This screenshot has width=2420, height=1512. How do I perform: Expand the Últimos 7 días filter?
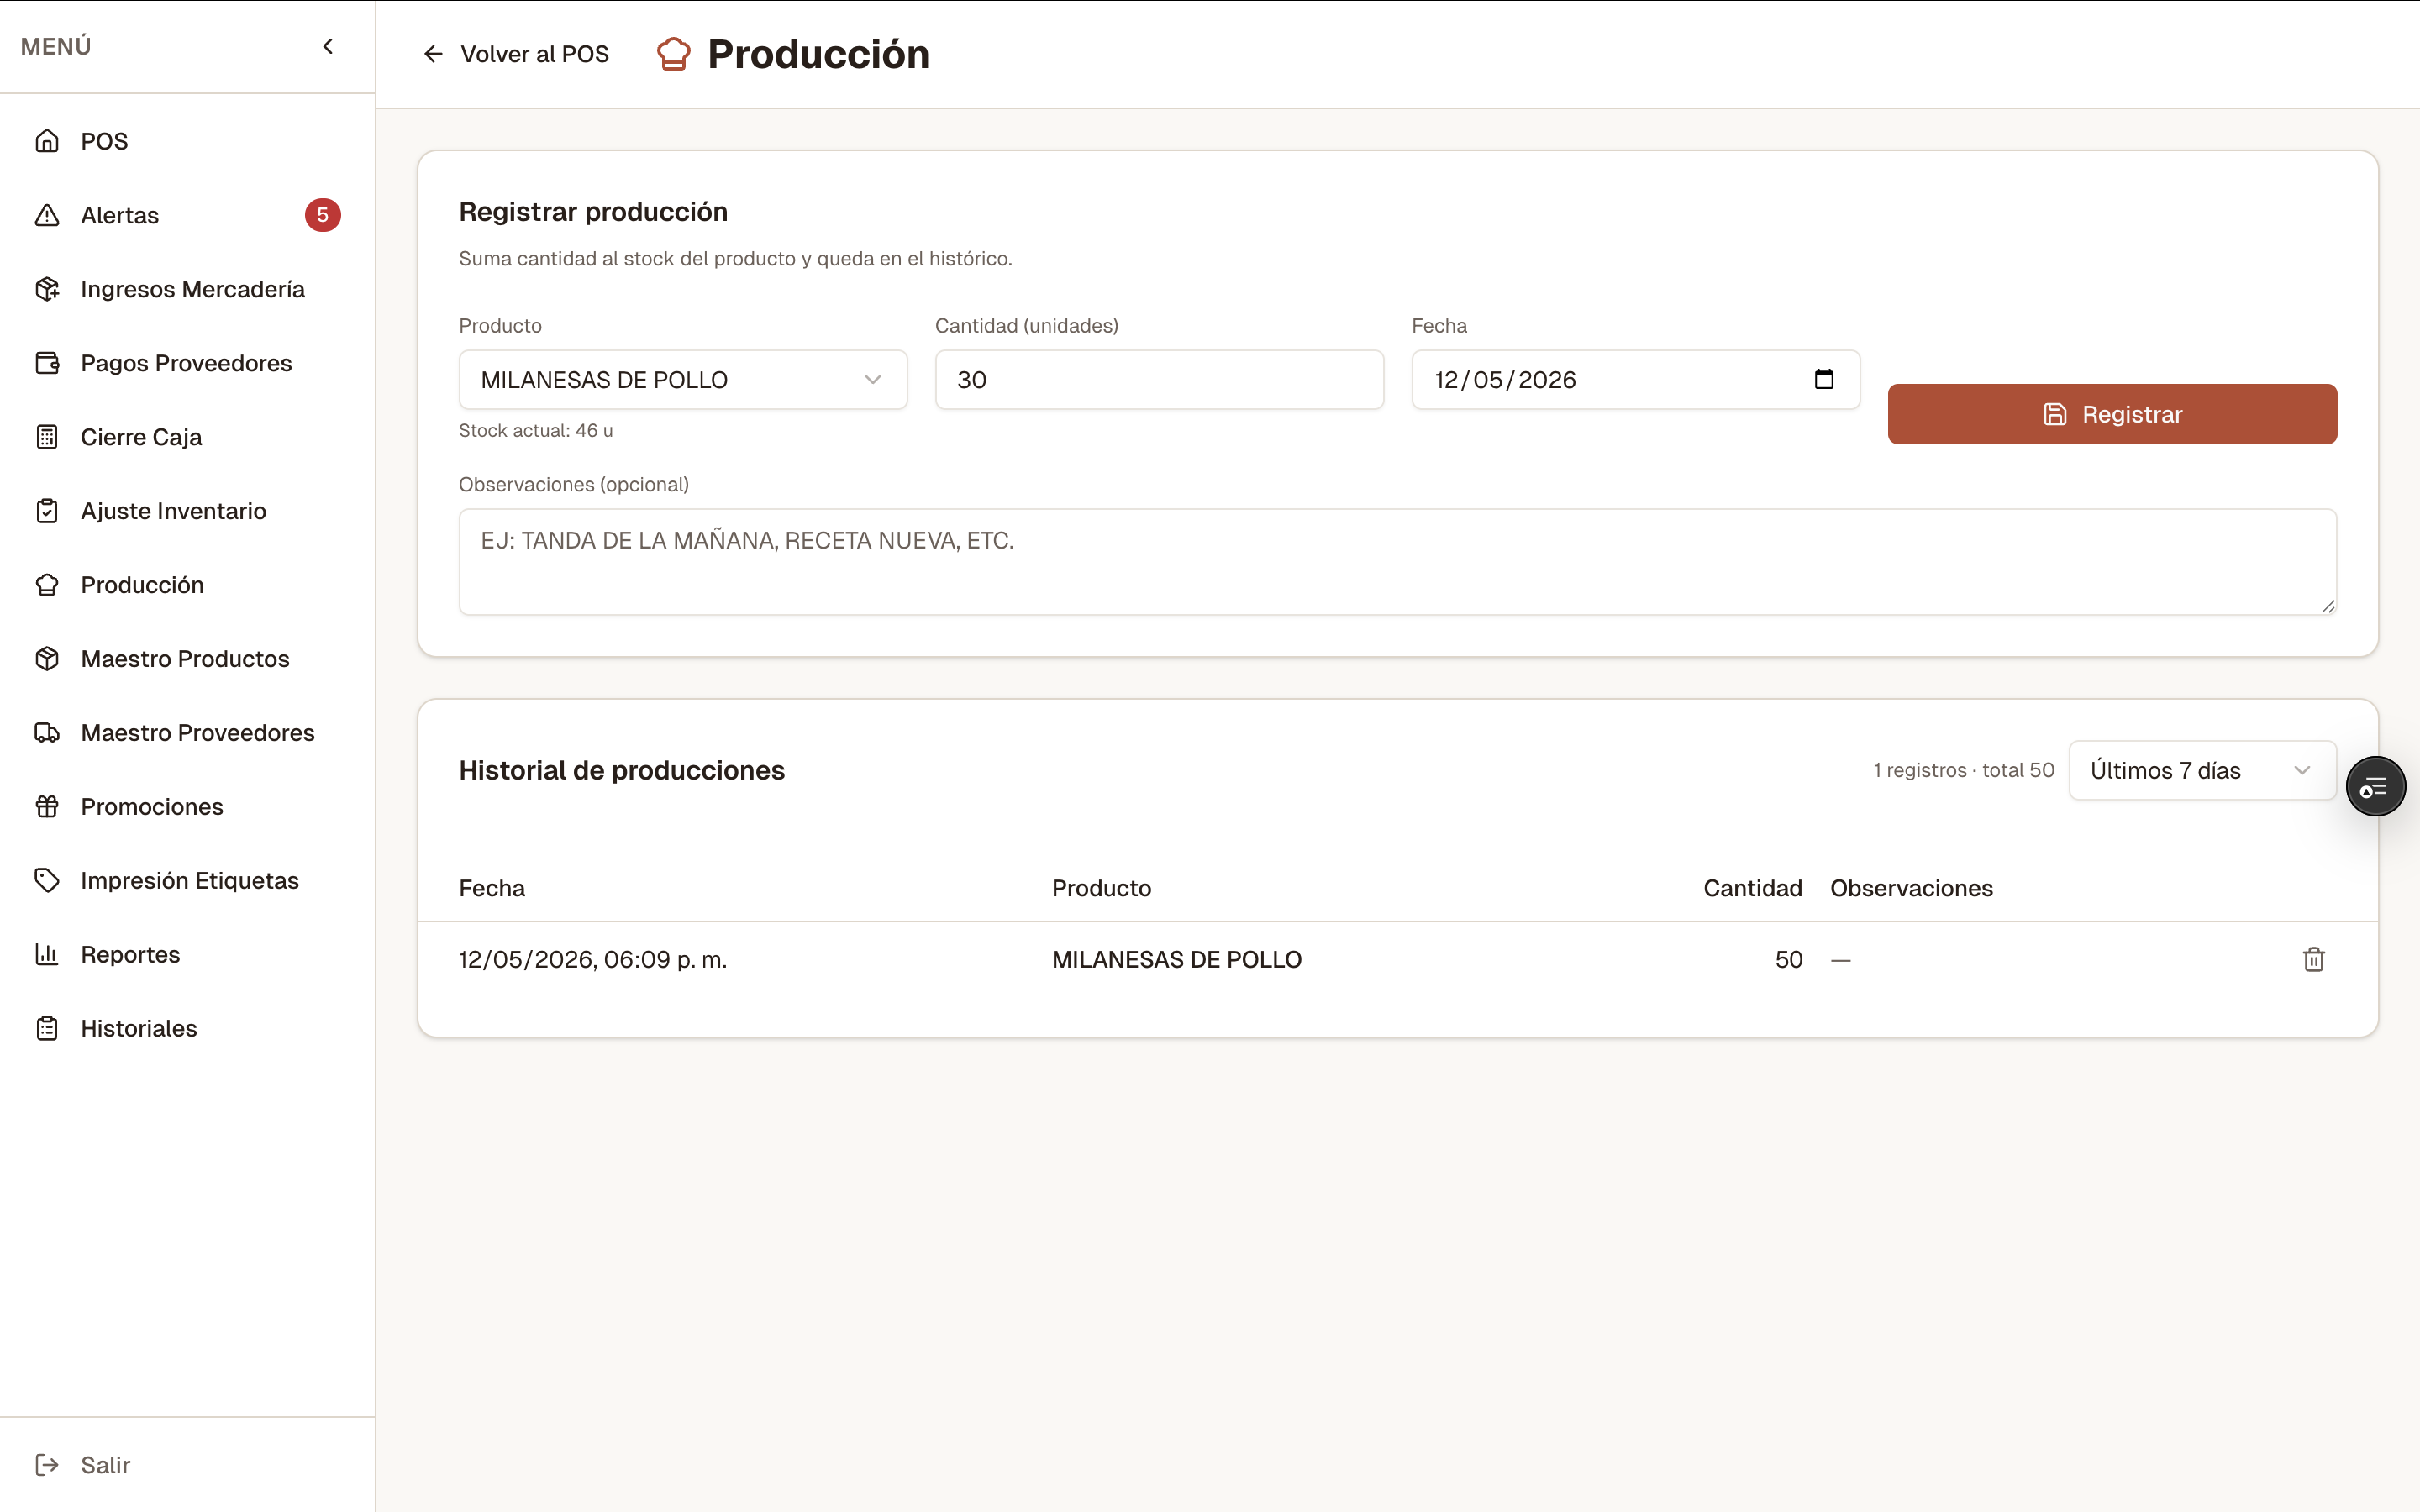click(x=2202, y=770)
